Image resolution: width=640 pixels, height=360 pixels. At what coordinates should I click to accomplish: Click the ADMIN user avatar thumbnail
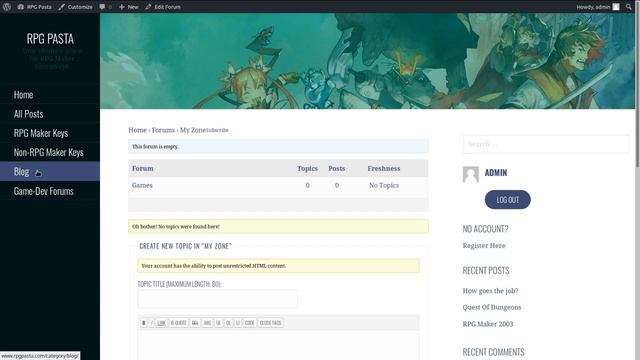[x=471, y=175]
